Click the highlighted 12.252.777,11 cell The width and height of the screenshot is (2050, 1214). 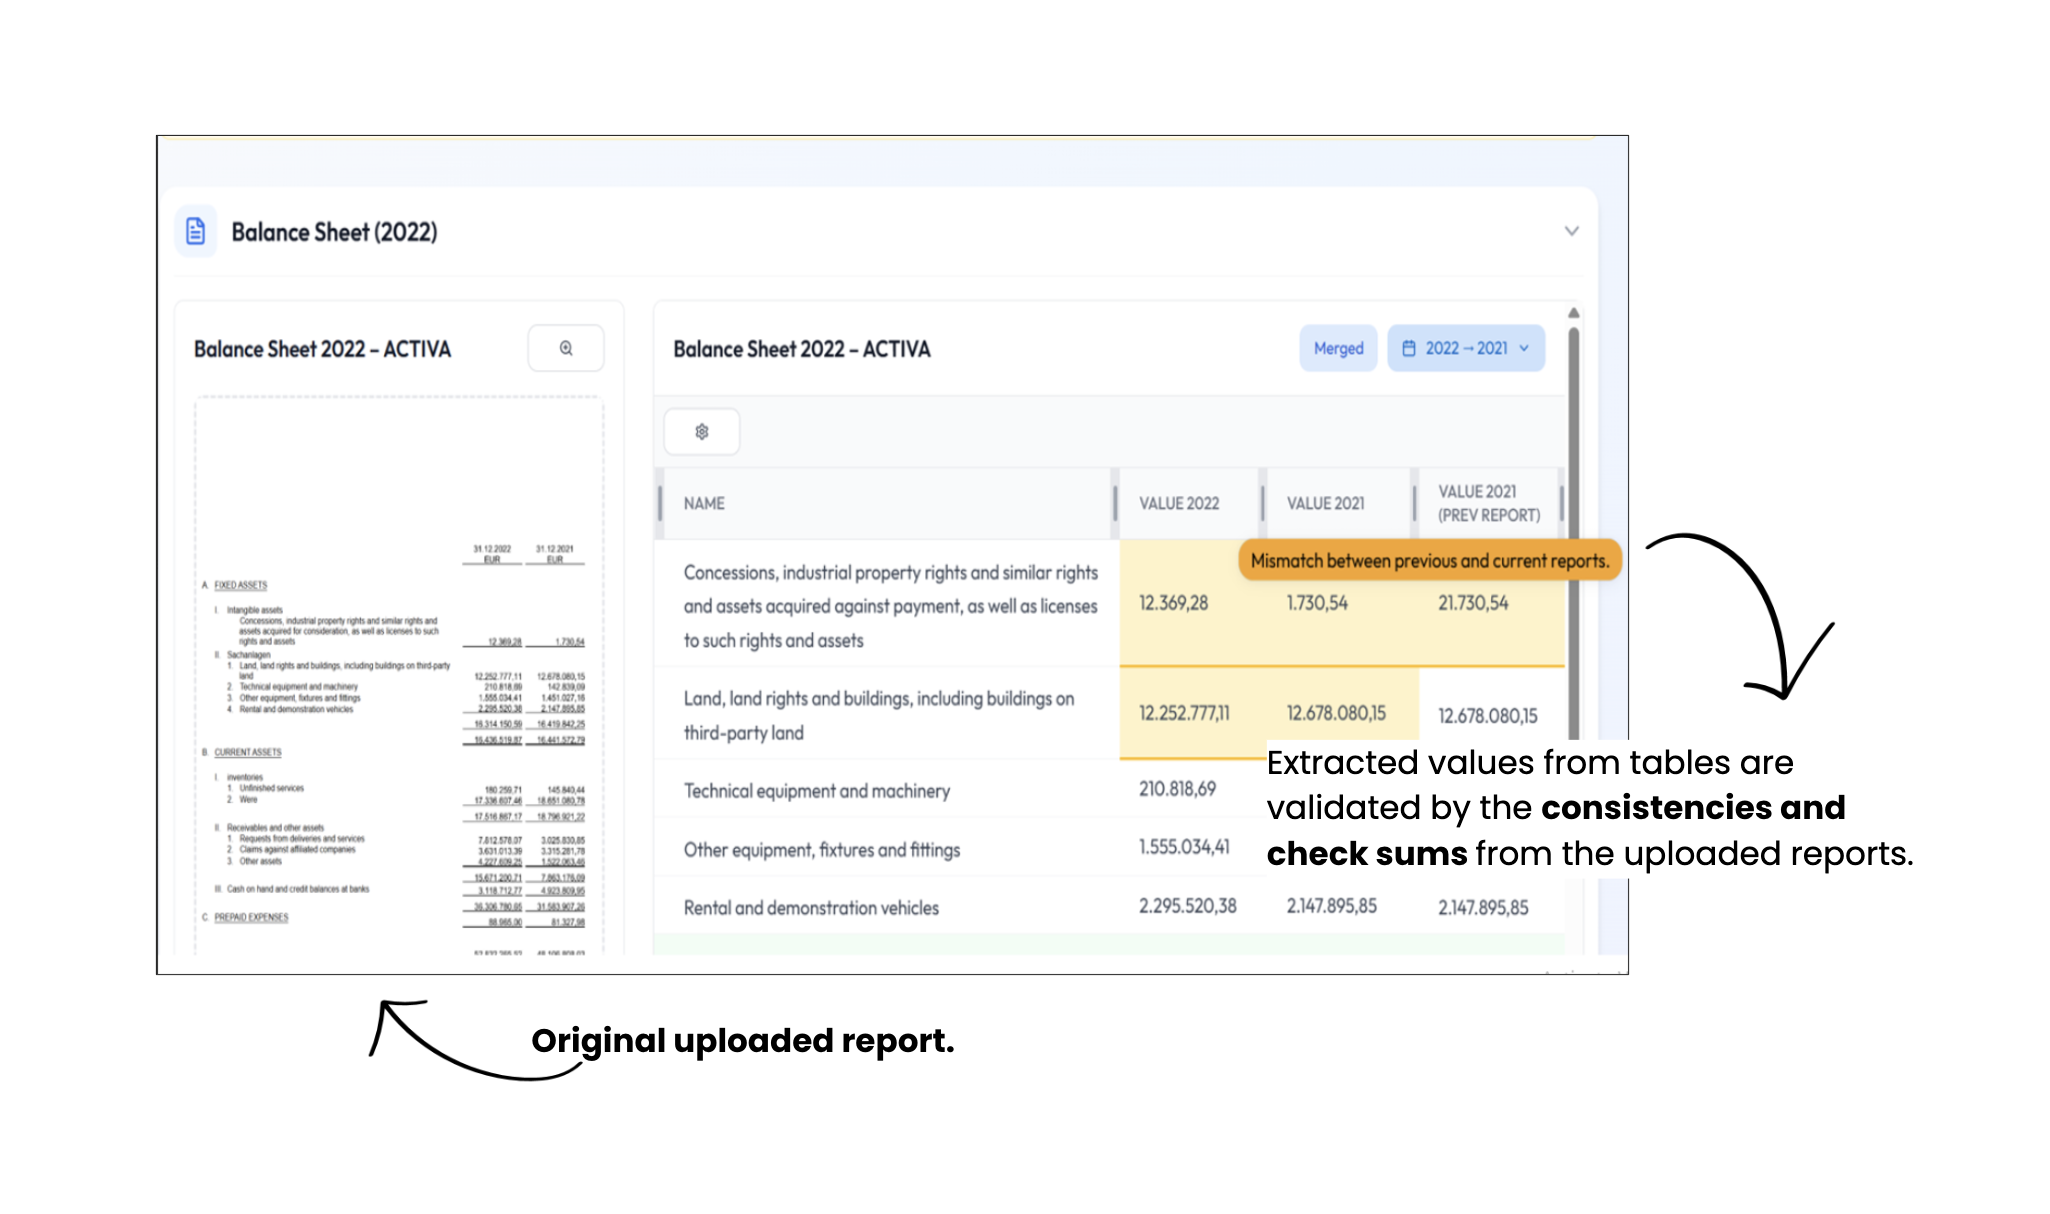point(1187,713)
